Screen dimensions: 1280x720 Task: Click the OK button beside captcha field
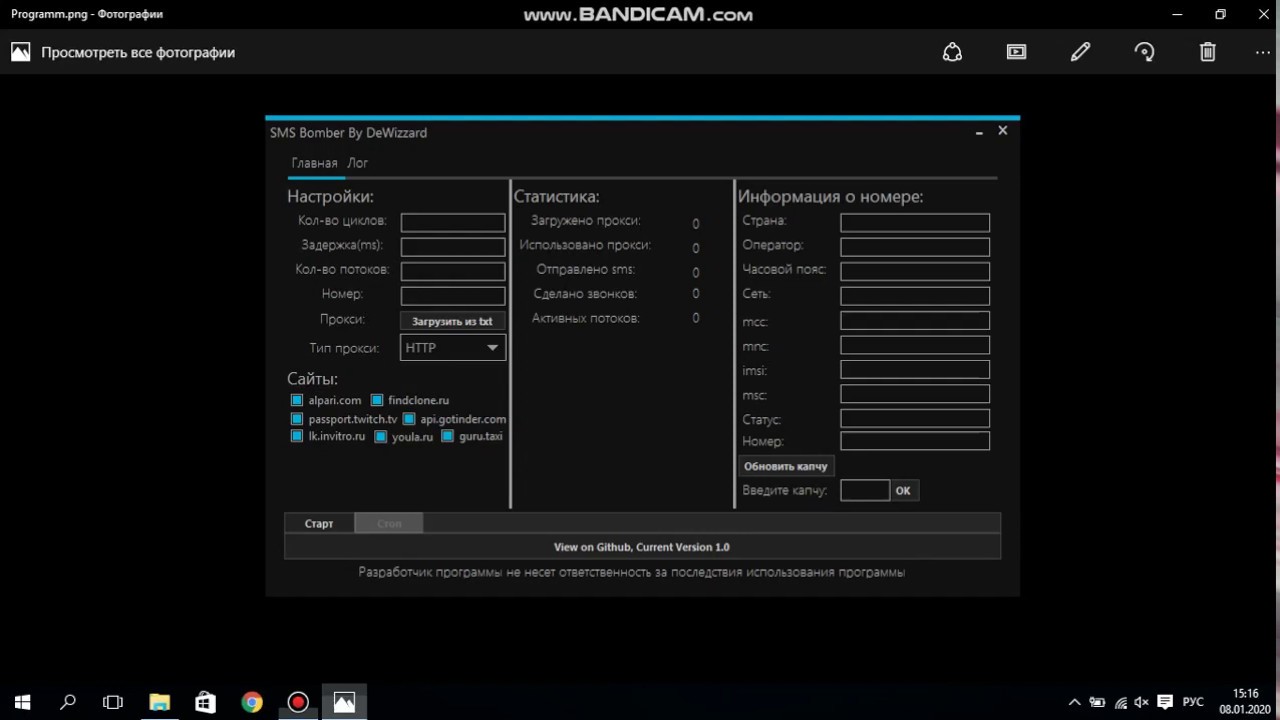[903, 490]
